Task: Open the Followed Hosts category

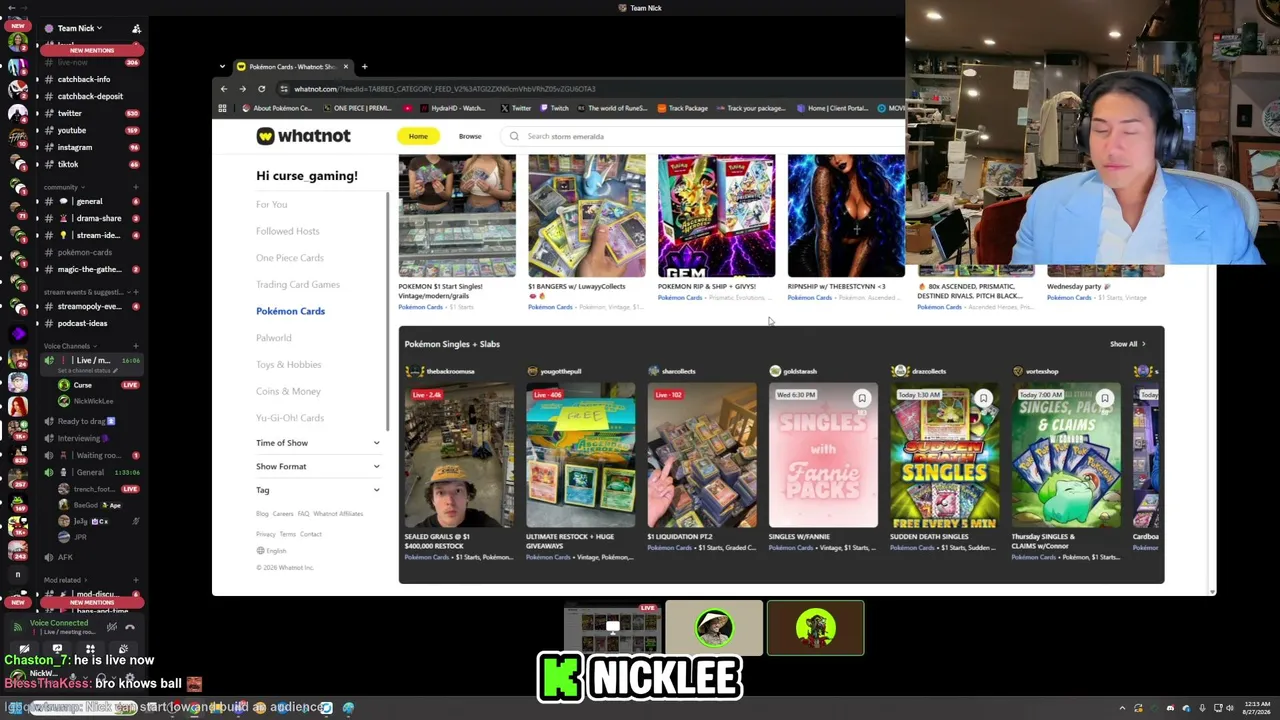Action: [288, 231]
